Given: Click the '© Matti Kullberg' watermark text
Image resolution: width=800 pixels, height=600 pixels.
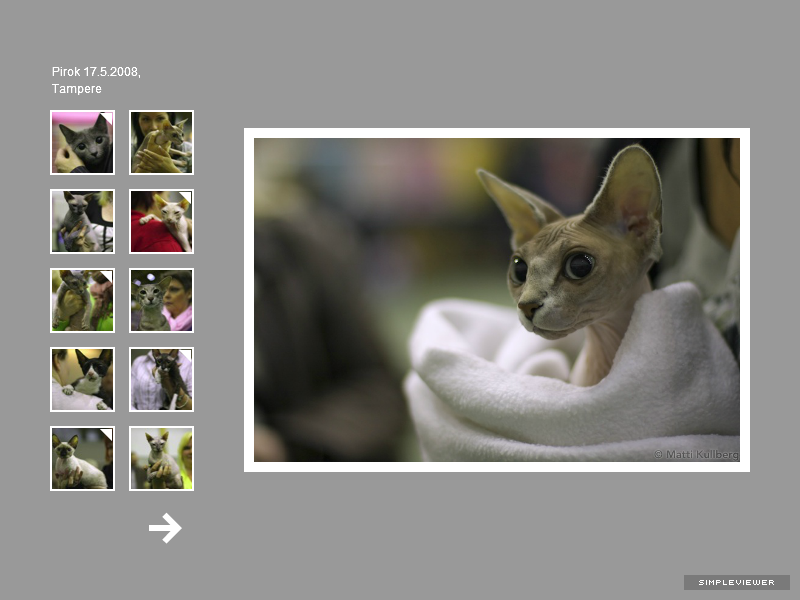Looking at the screenshot, I should pos(696,454).
